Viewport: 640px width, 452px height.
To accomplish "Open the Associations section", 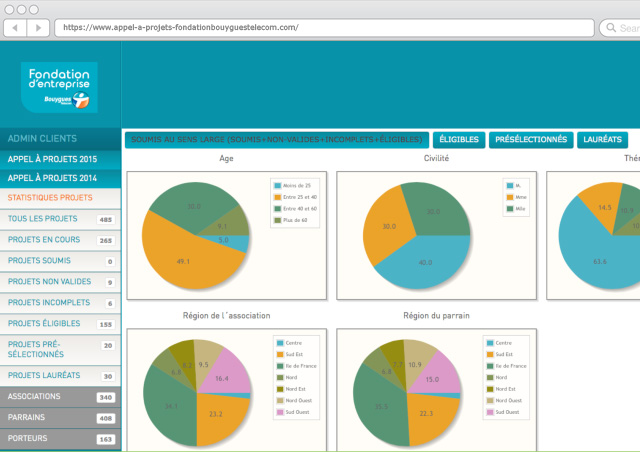I will pos(60,396).
